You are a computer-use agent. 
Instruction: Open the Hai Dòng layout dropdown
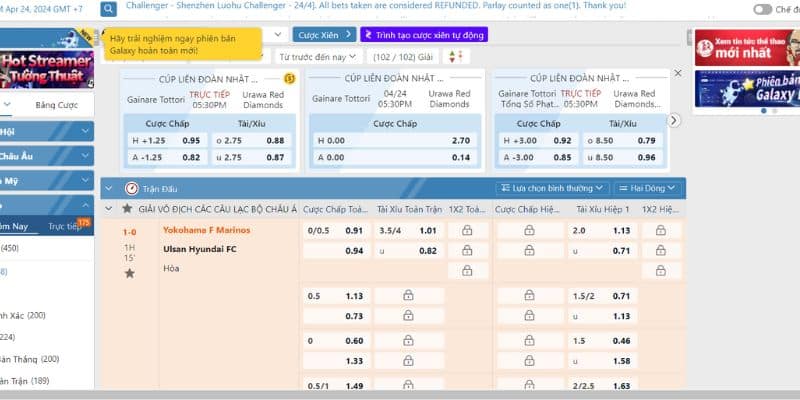648,188
